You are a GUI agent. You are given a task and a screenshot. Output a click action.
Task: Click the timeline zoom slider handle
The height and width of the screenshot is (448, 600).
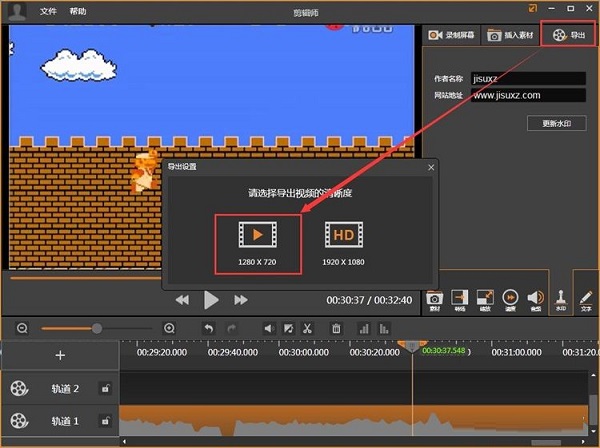click(97, 328)
